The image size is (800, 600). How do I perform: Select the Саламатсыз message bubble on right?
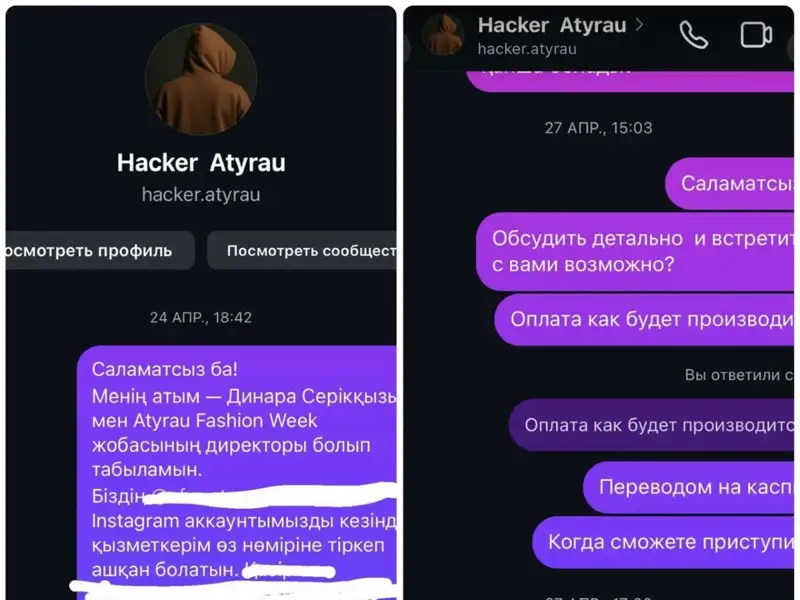[730, 184]
